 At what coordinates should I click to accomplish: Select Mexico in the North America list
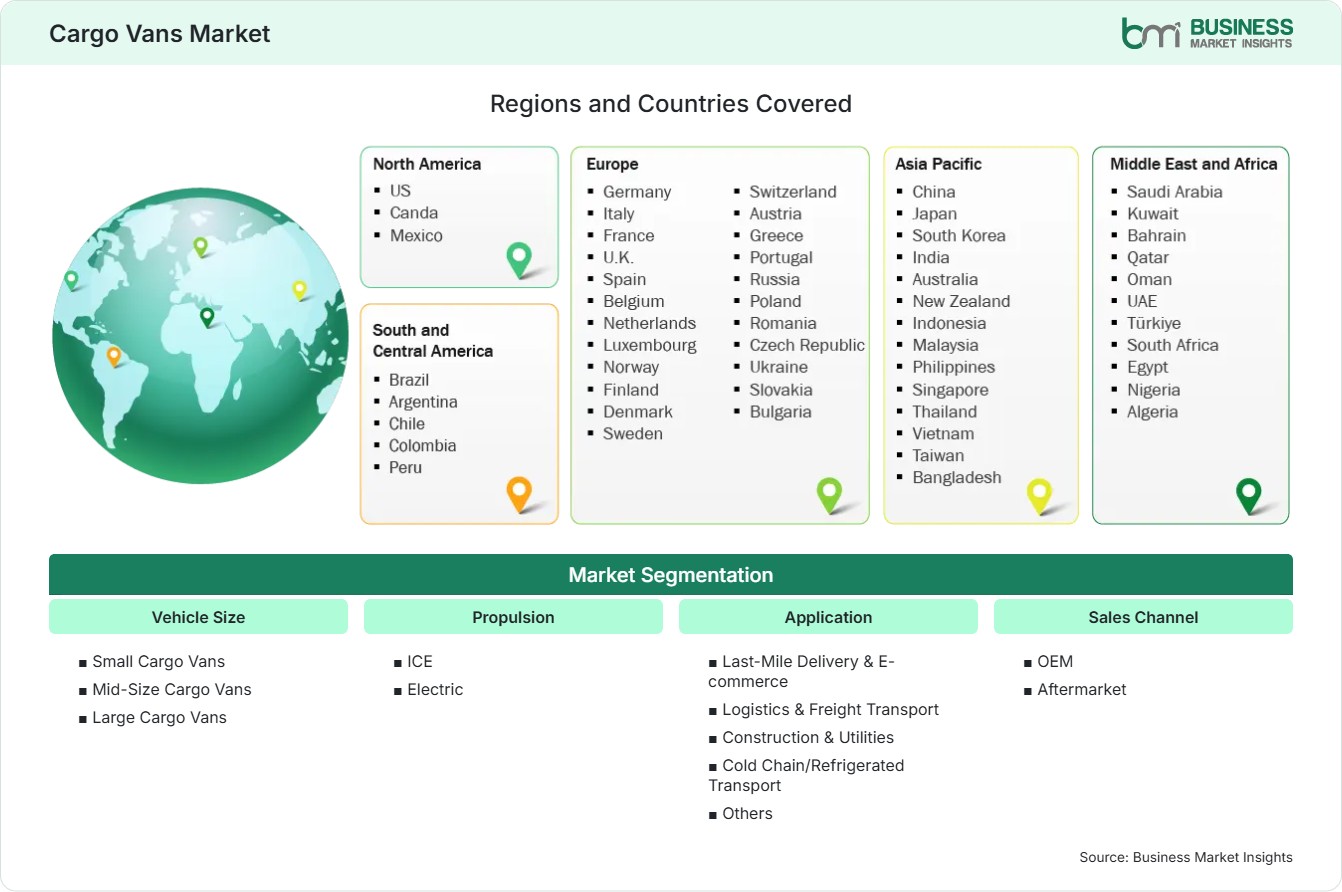(416, 236)
